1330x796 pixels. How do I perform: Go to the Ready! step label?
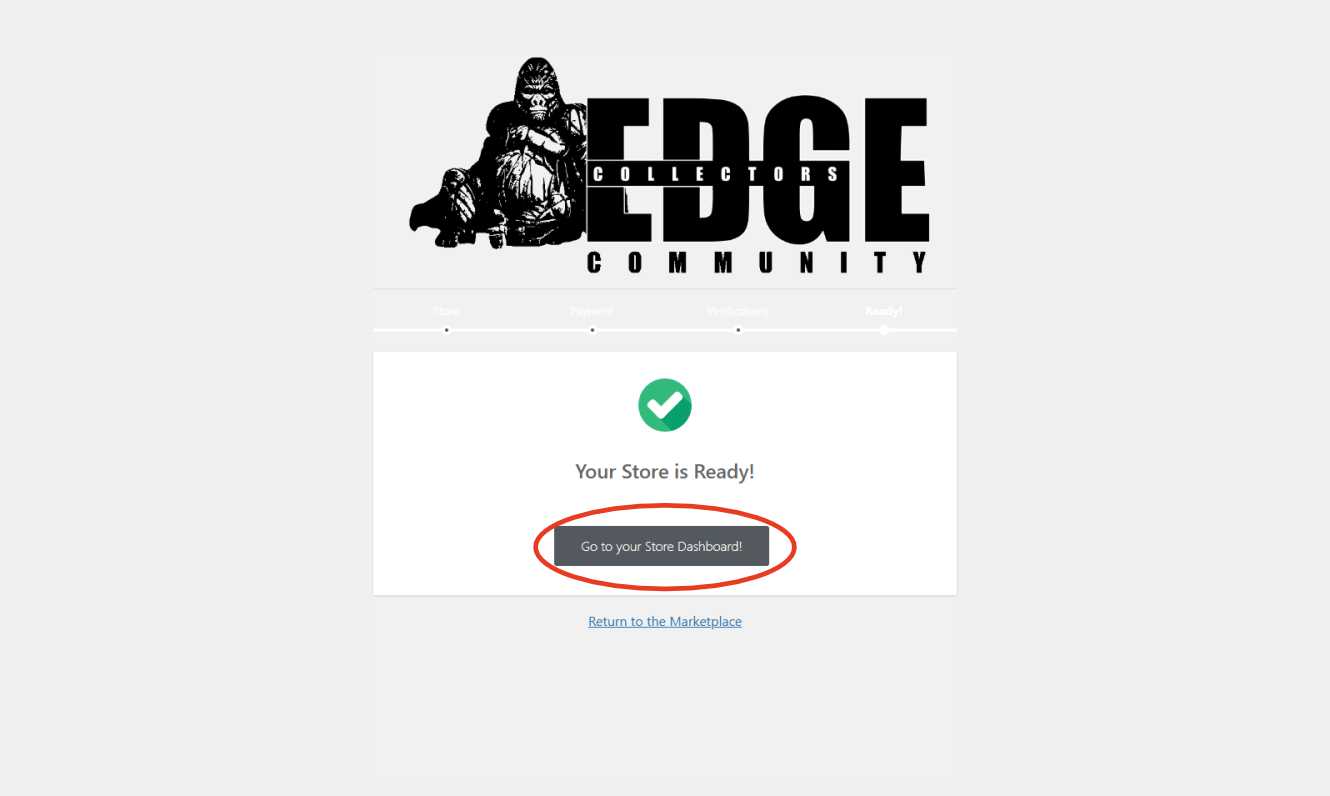click(x=884, y=311)
